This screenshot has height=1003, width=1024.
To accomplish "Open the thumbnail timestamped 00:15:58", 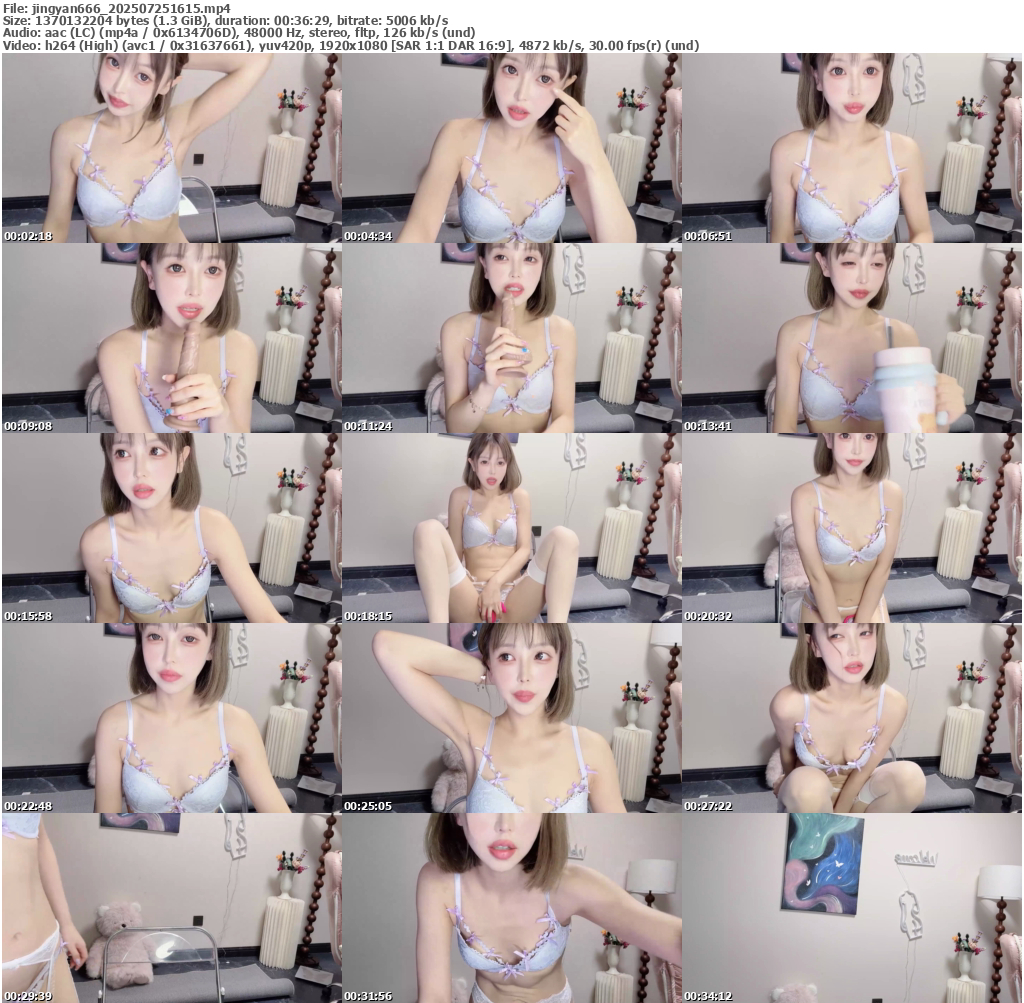I will [171, 528].
